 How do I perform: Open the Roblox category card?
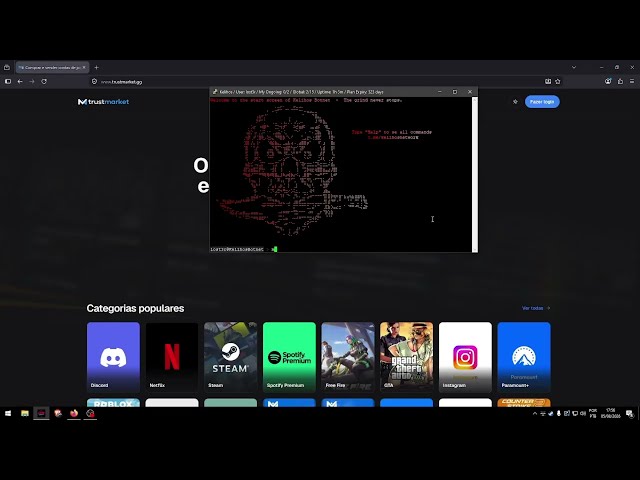pyautogui.click(x=113, y=403)
